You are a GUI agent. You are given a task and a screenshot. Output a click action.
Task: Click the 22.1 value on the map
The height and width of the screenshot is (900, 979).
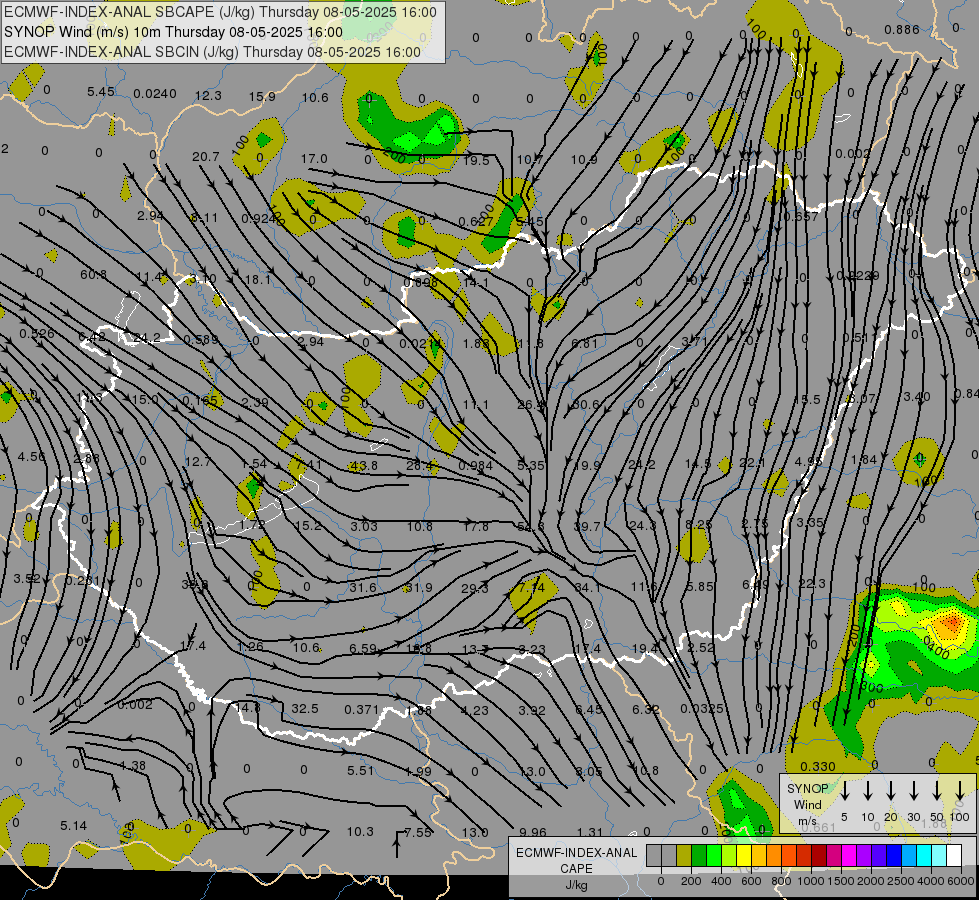click(x=752, y=462)
